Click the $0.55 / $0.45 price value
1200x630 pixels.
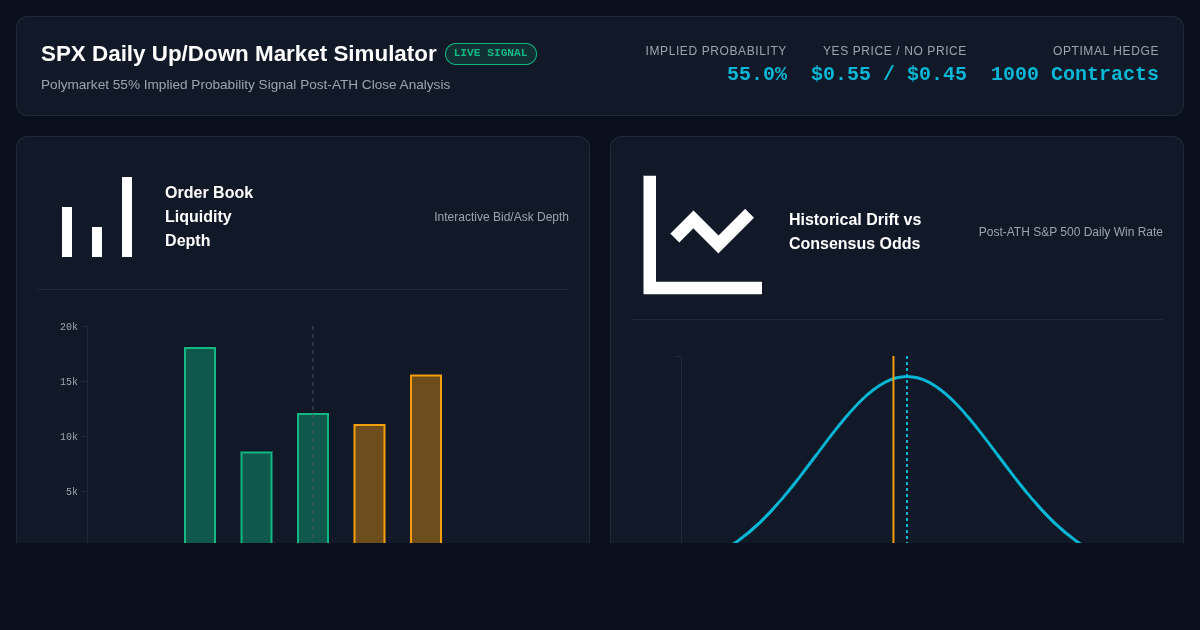pos(889,74)
